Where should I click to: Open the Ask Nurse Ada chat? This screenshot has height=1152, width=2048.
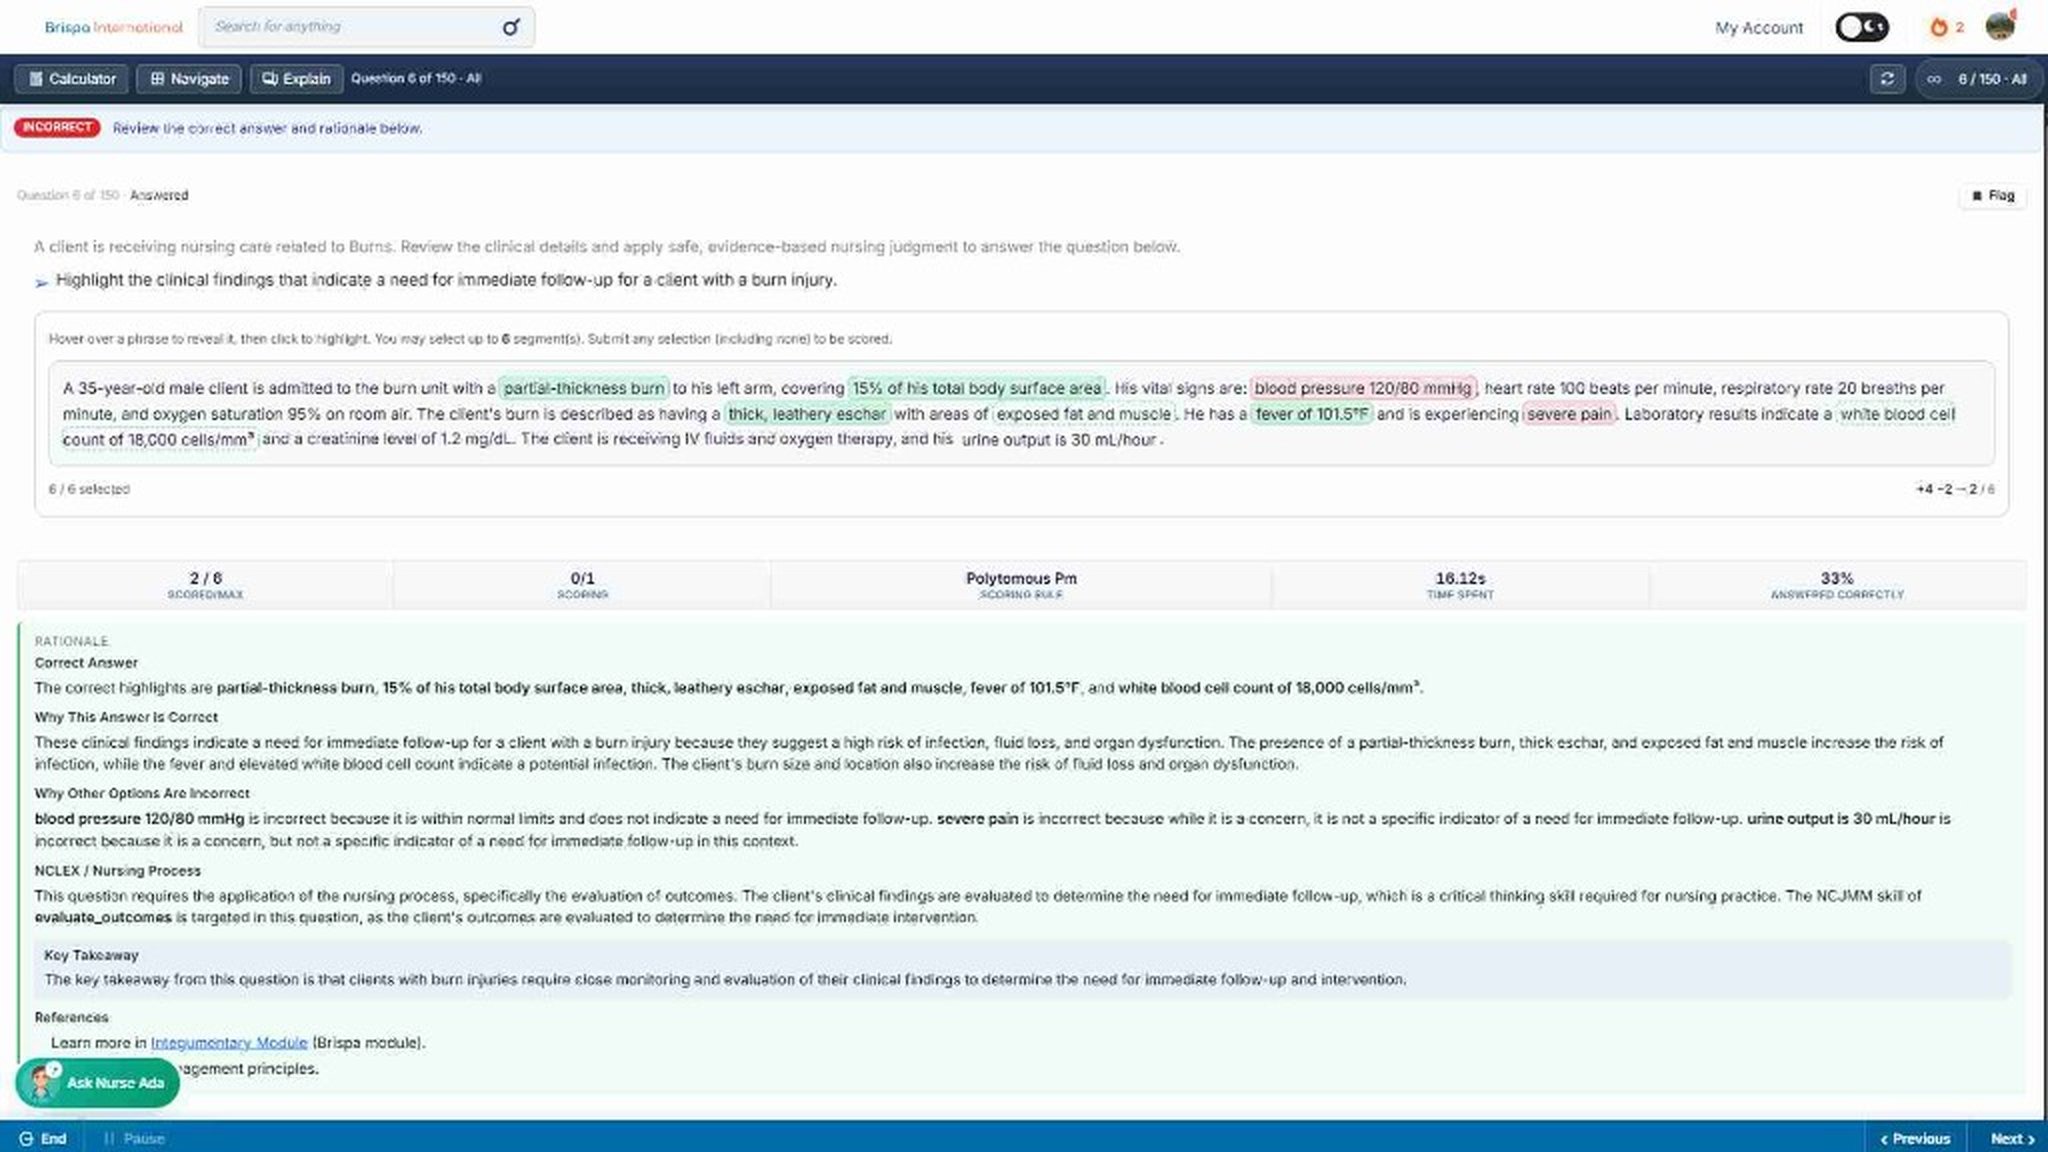click(97, 1083)
